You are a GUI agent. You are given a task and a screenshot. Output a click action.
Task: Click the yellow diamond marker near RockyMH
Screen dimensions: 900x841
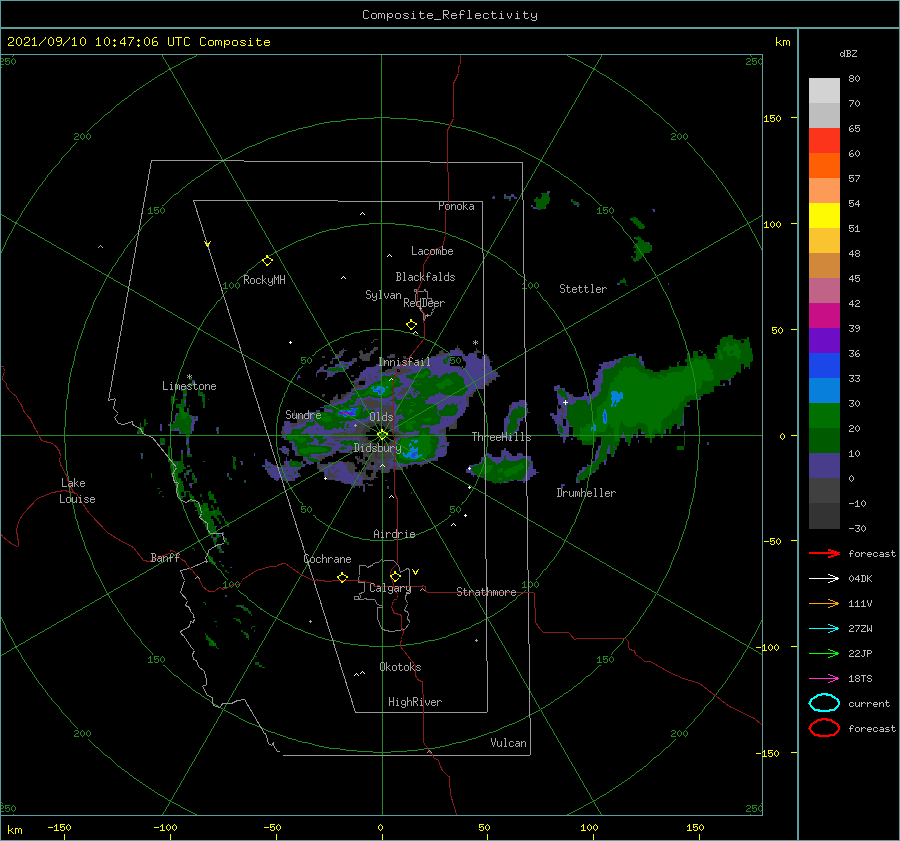267,261
